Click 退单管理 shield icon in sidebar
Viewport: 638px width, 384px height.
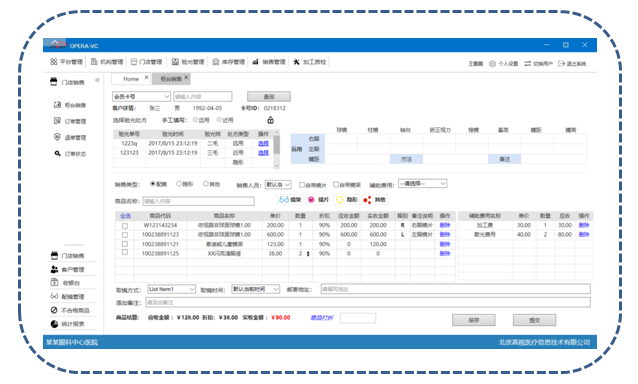pos(57,137)
